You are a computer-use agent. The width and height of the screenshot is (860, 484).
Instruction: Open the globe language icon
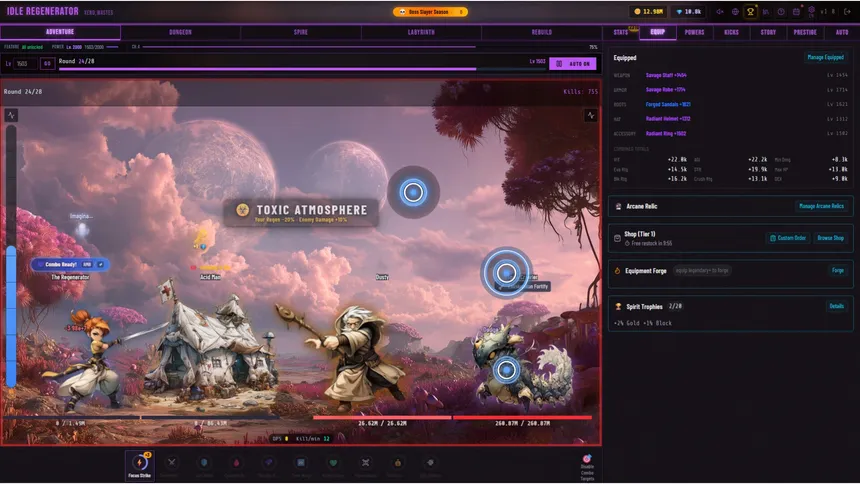click(x=735, y=12)
